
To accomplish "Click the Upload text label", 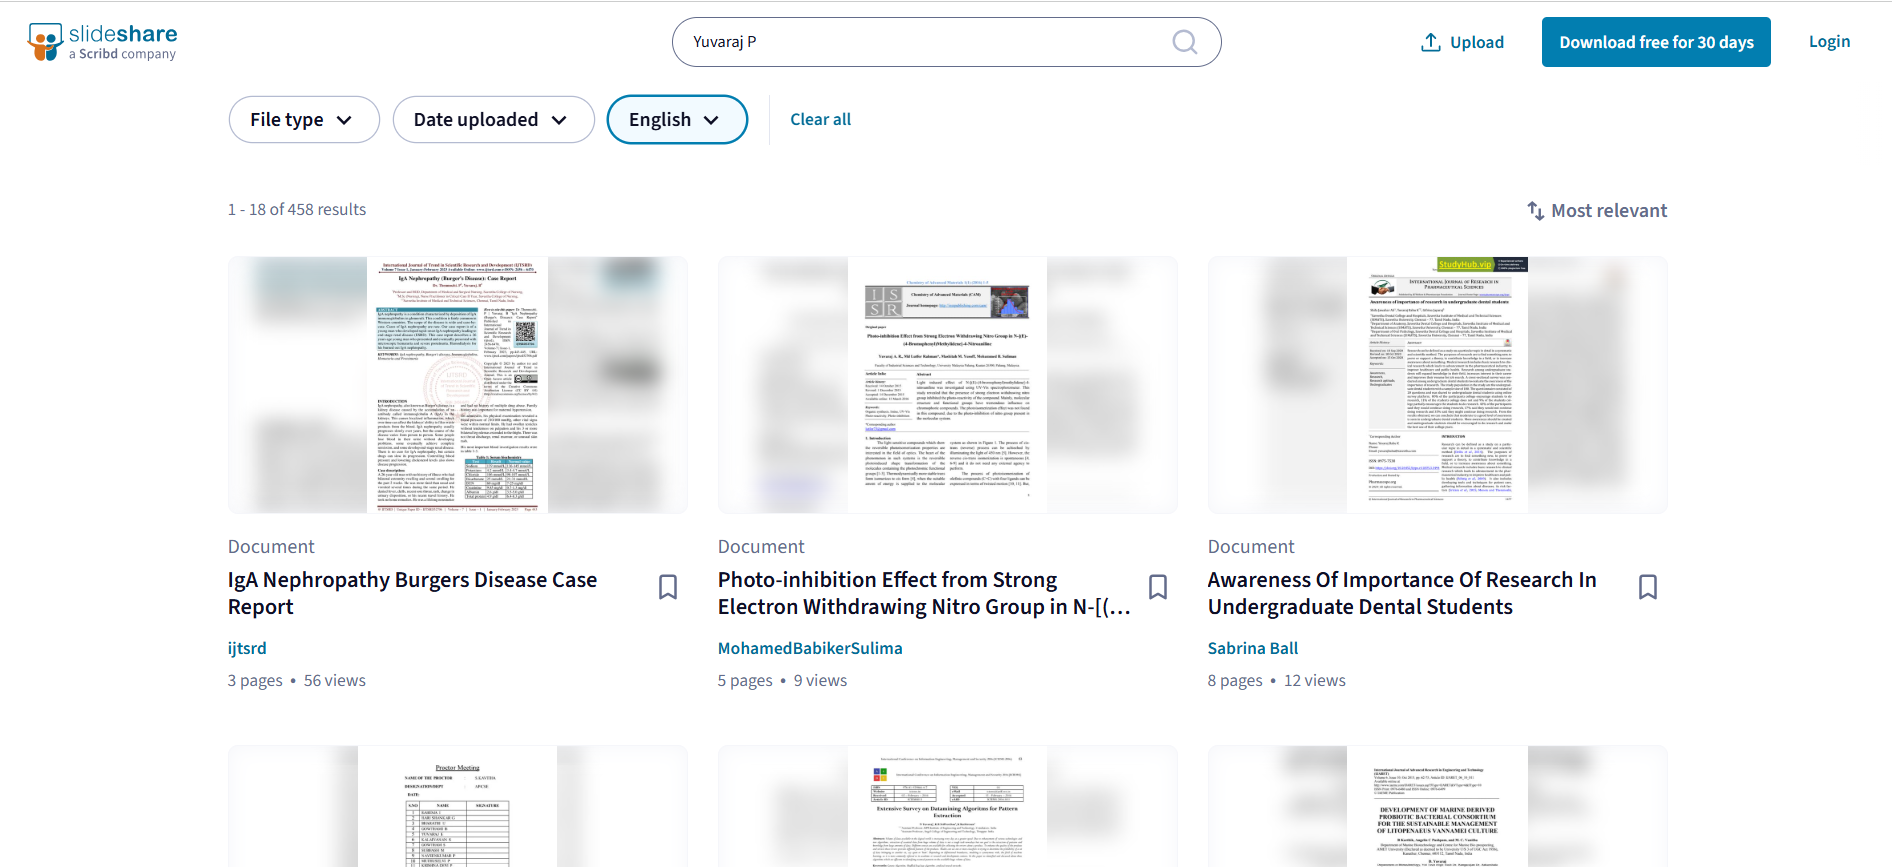I will [1477, 42].
